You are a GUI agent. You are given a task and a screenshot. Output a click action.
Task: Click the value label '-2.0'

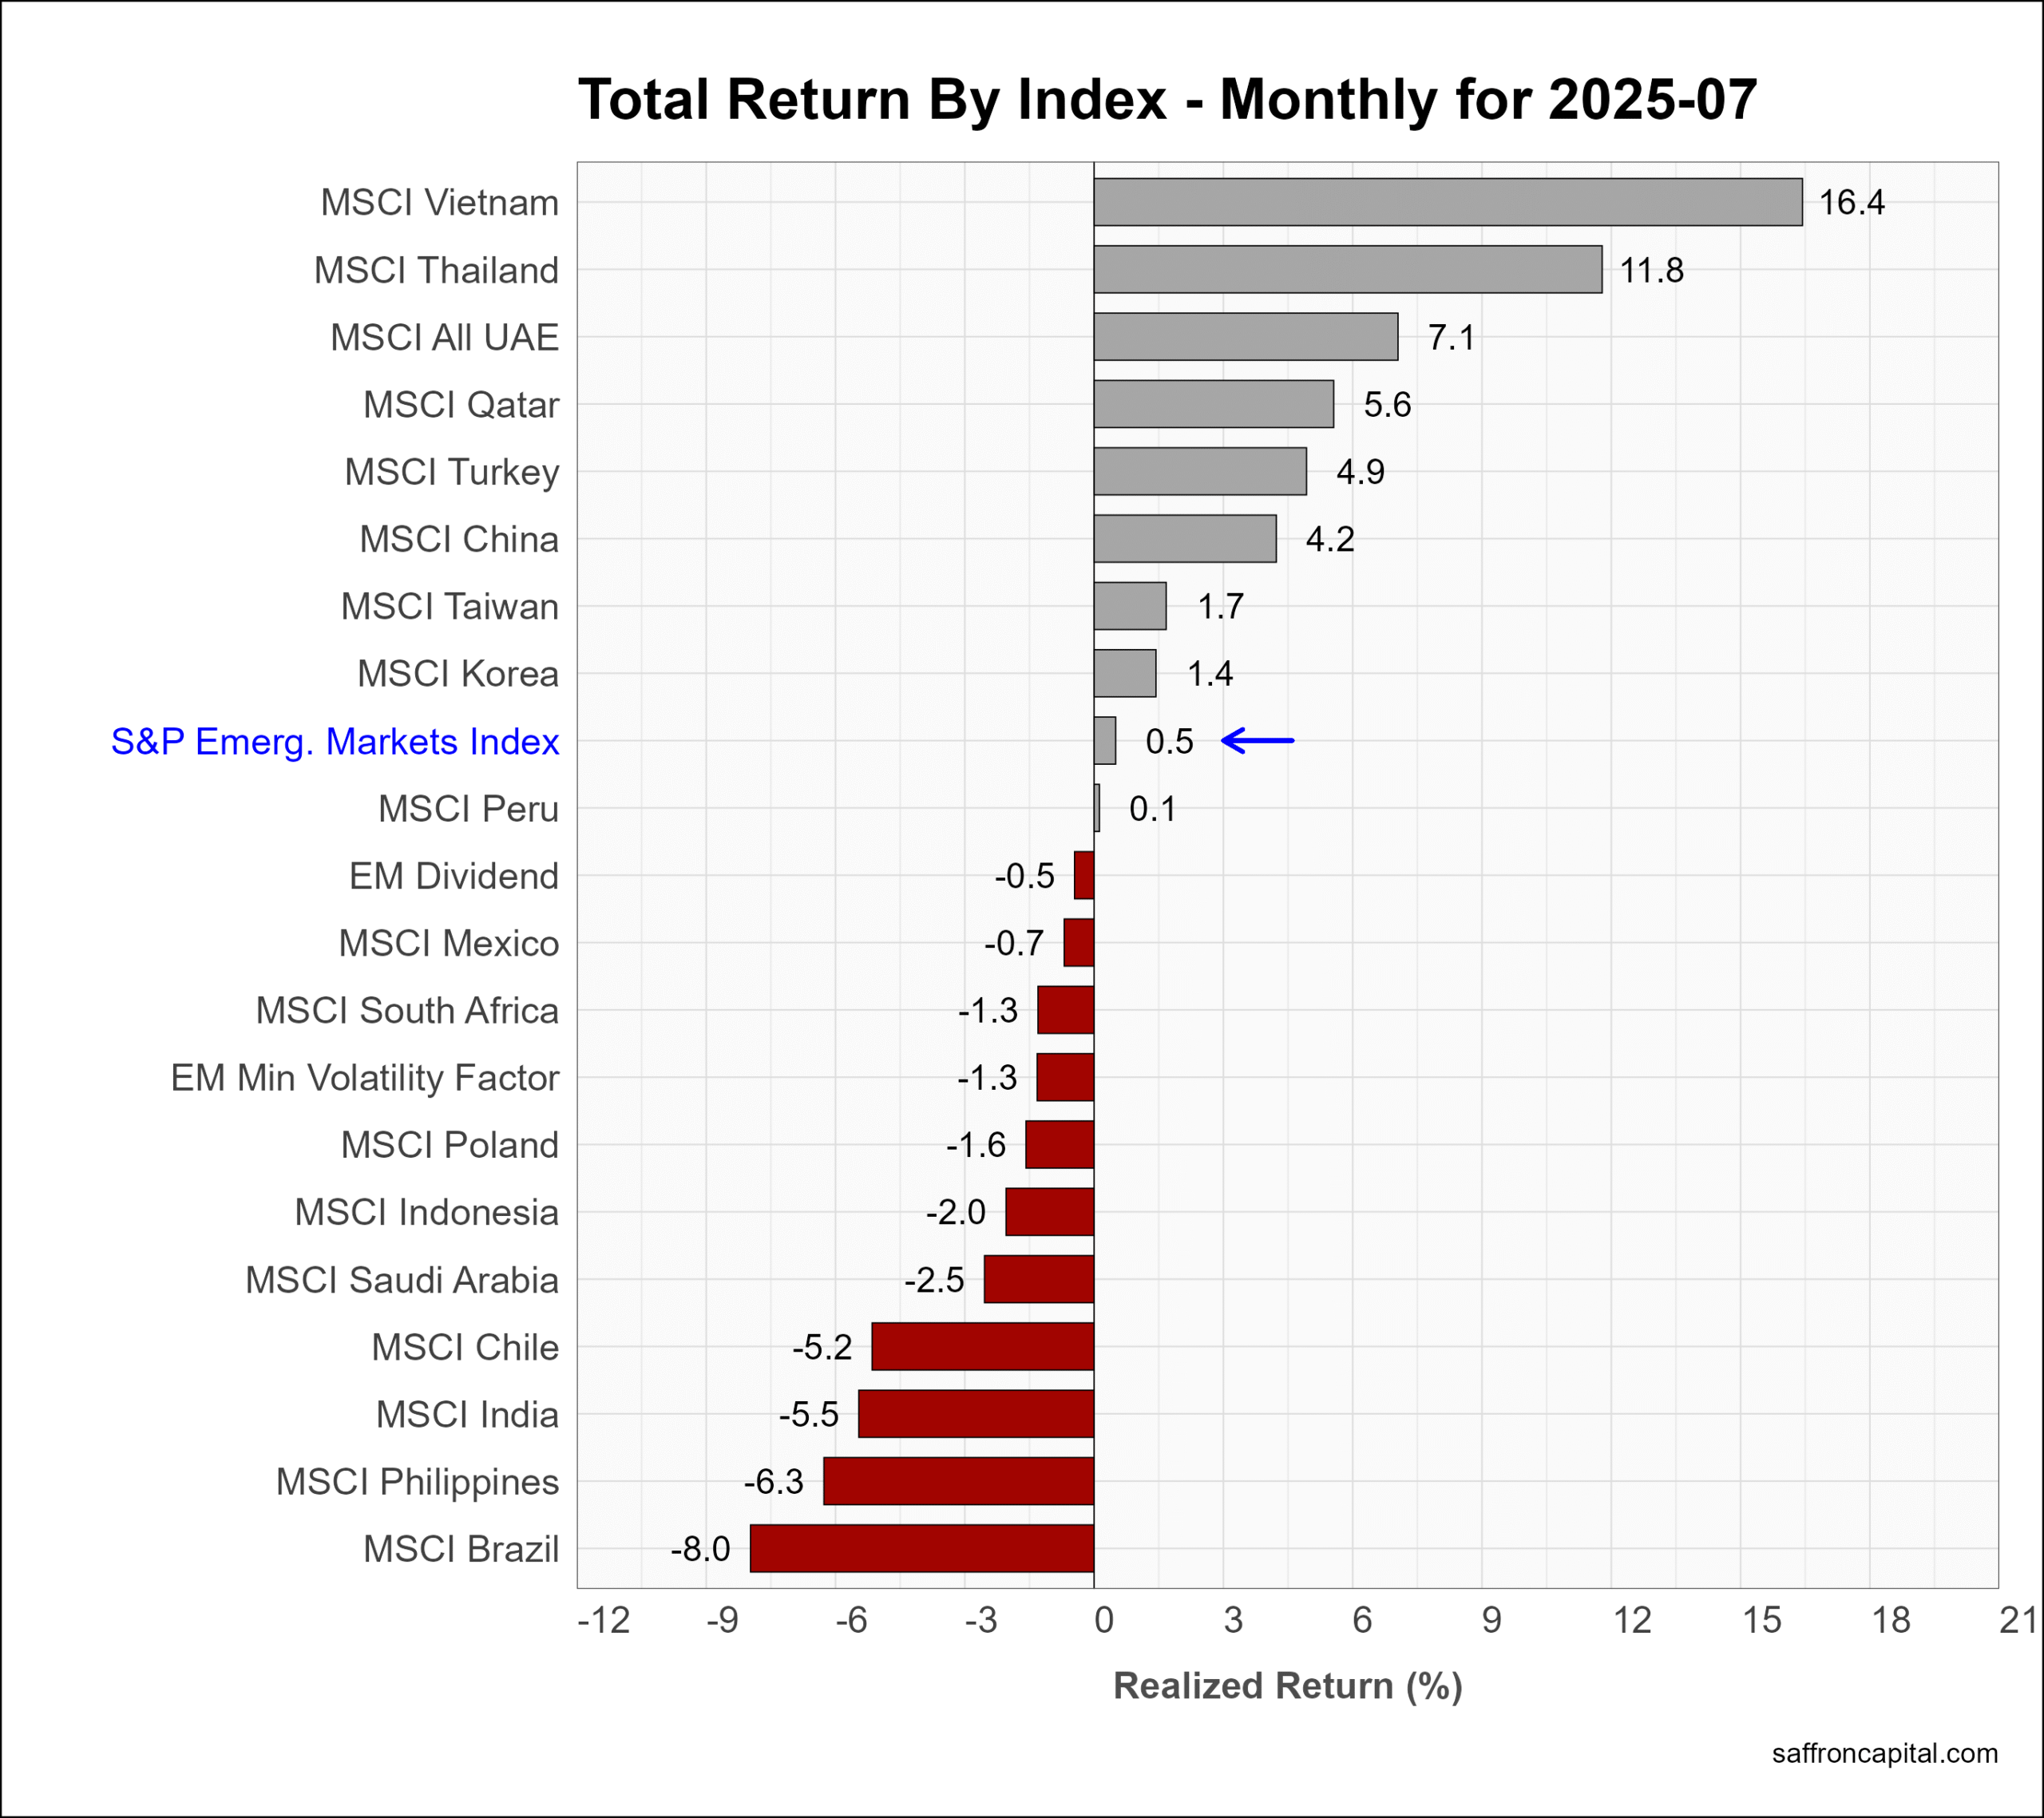pos(955,1212)
